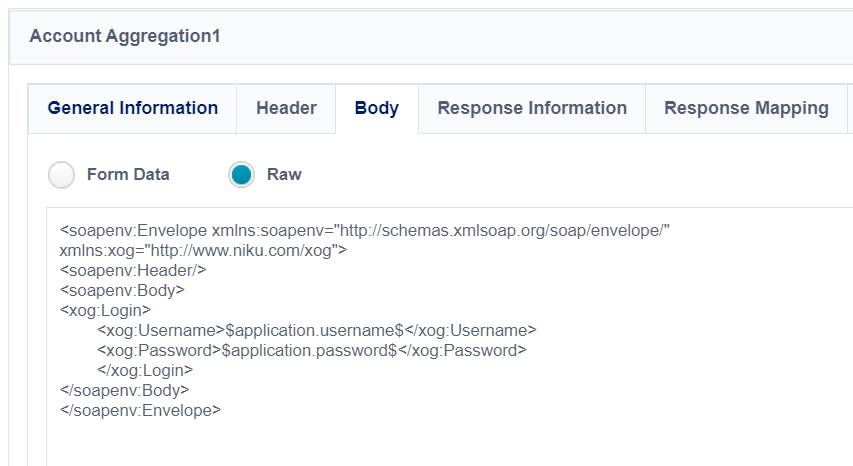Click the closing soapenv:Envelope tag

click(140, 410)
